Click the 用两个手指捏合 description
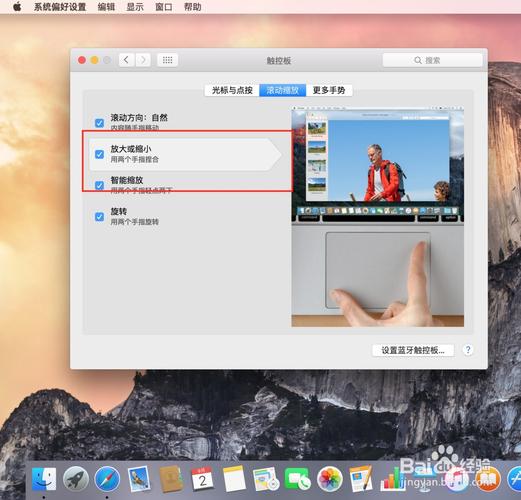The image size is (521, 500). (135, 159)
